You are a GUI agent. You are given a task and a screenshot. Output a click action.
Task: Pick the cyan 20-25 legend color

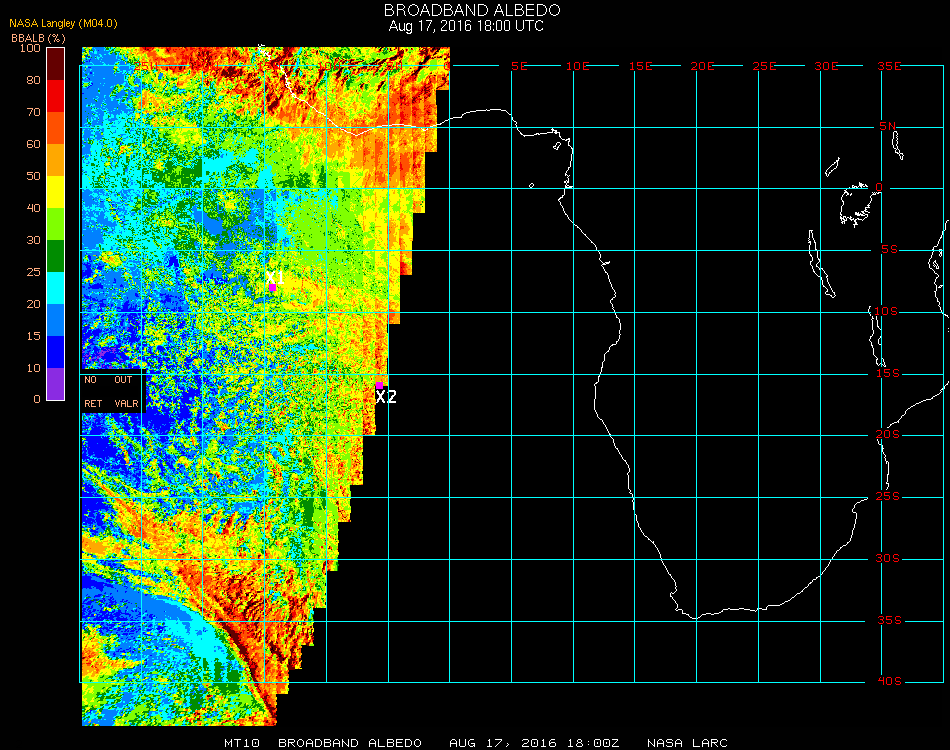point(56,288)
